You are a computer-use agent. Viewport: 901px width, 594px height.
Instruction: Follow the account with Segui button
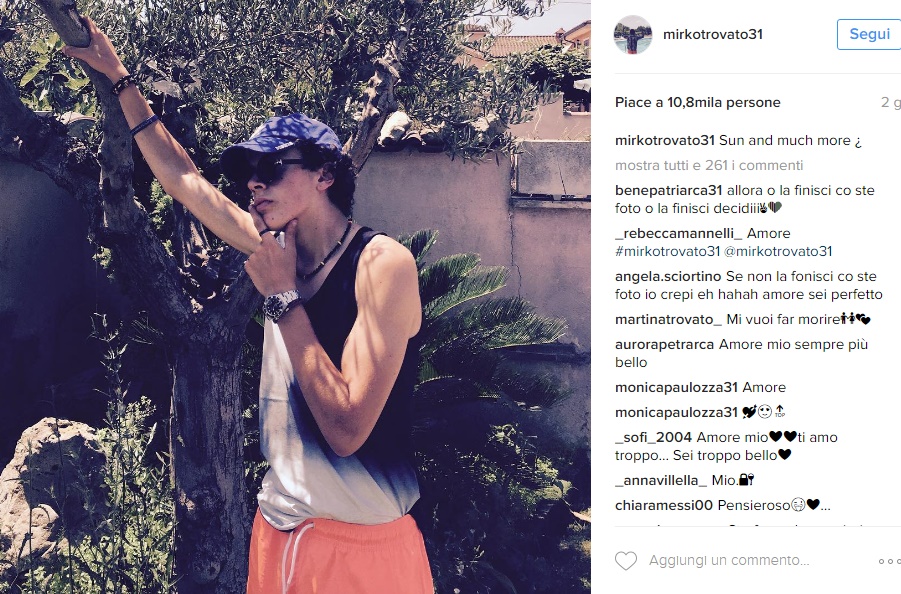(x=869, y=34)
